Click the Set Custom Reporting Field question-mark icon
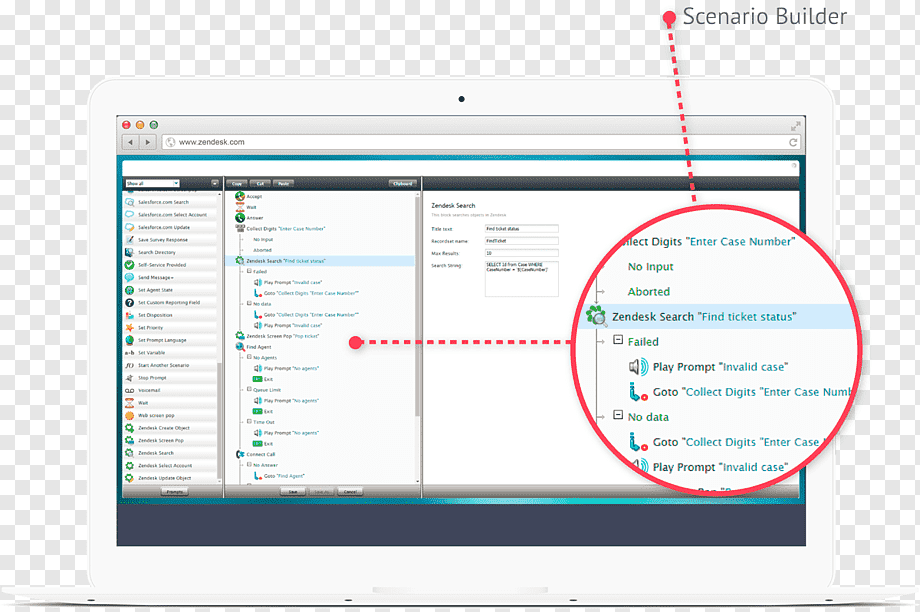The image size is (920, 612). tap(129, 302)
